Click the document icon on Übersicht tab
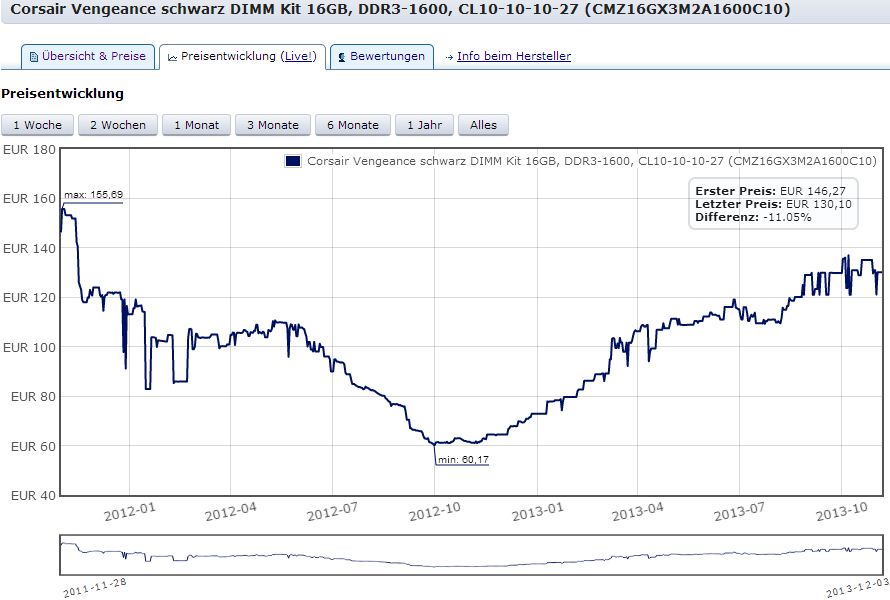The width and height of the screenshot is (890, 600). (33, 57)
